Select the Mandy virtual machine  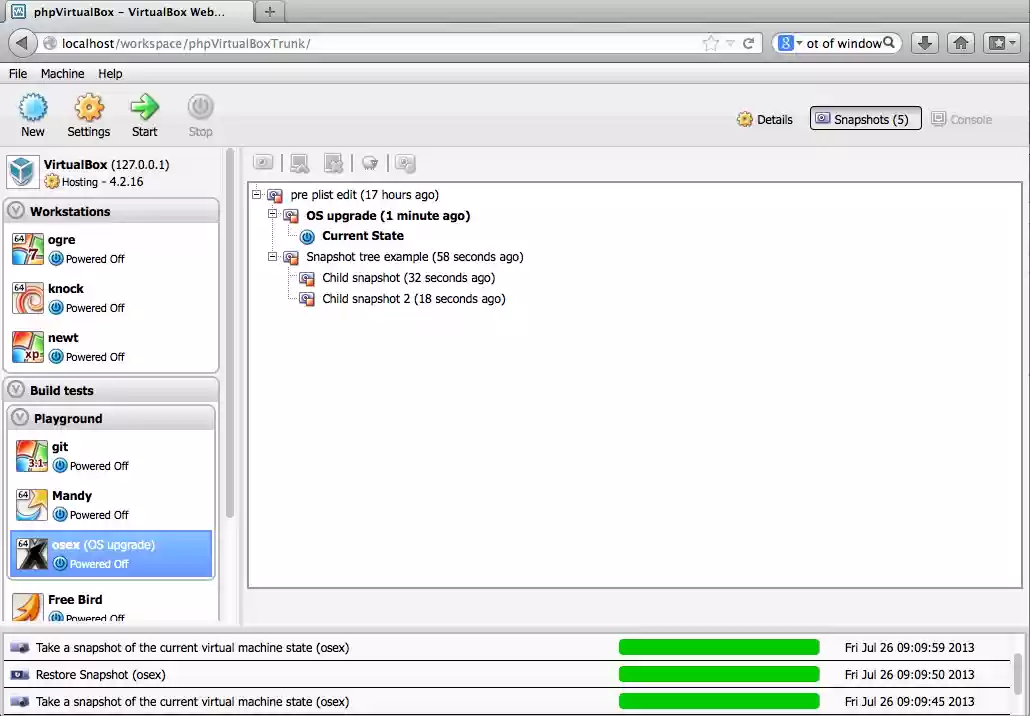(72, 495)
